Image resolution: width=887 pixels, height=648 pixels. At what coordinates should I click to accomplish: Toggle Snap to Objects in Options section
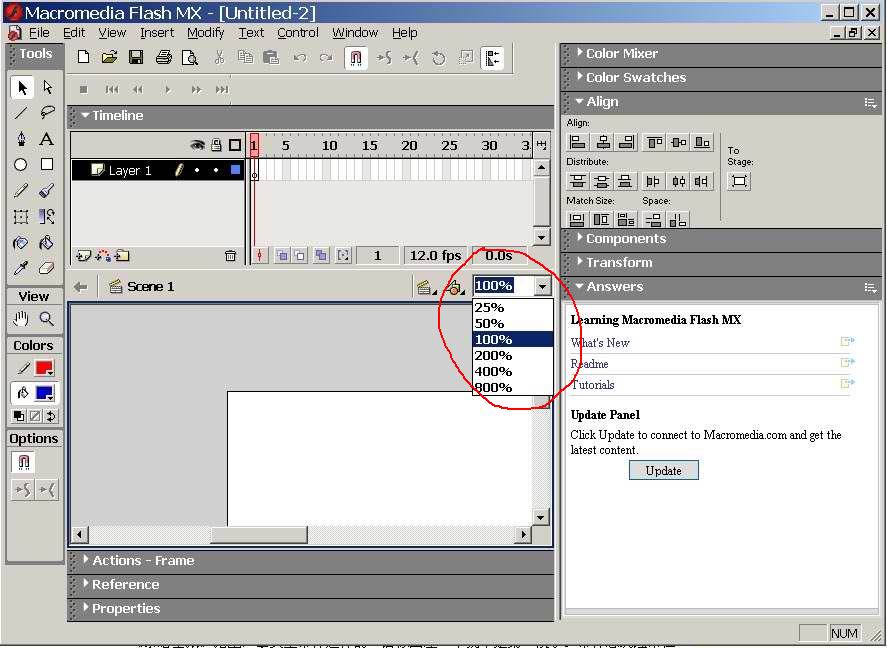point(23,463)
